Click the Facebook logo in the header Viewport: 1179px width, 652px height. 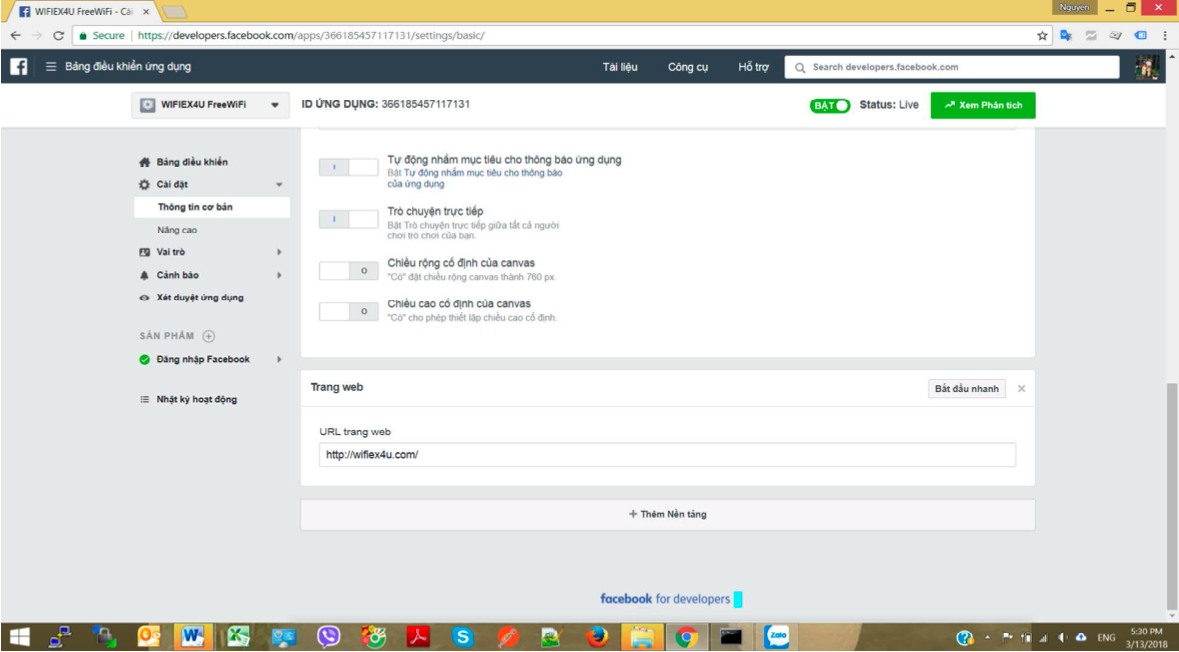(x=19, y=67)
